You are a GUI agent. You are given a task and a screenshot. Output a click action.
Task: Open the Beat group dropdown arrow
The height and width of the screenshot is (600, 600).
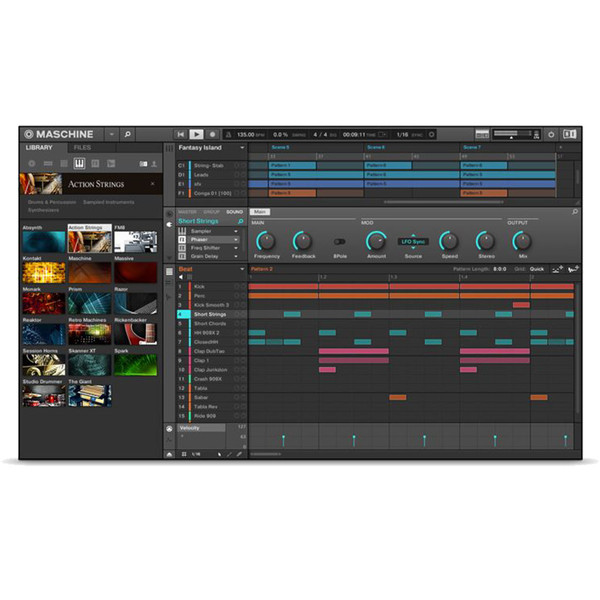(x=242, y=269)
